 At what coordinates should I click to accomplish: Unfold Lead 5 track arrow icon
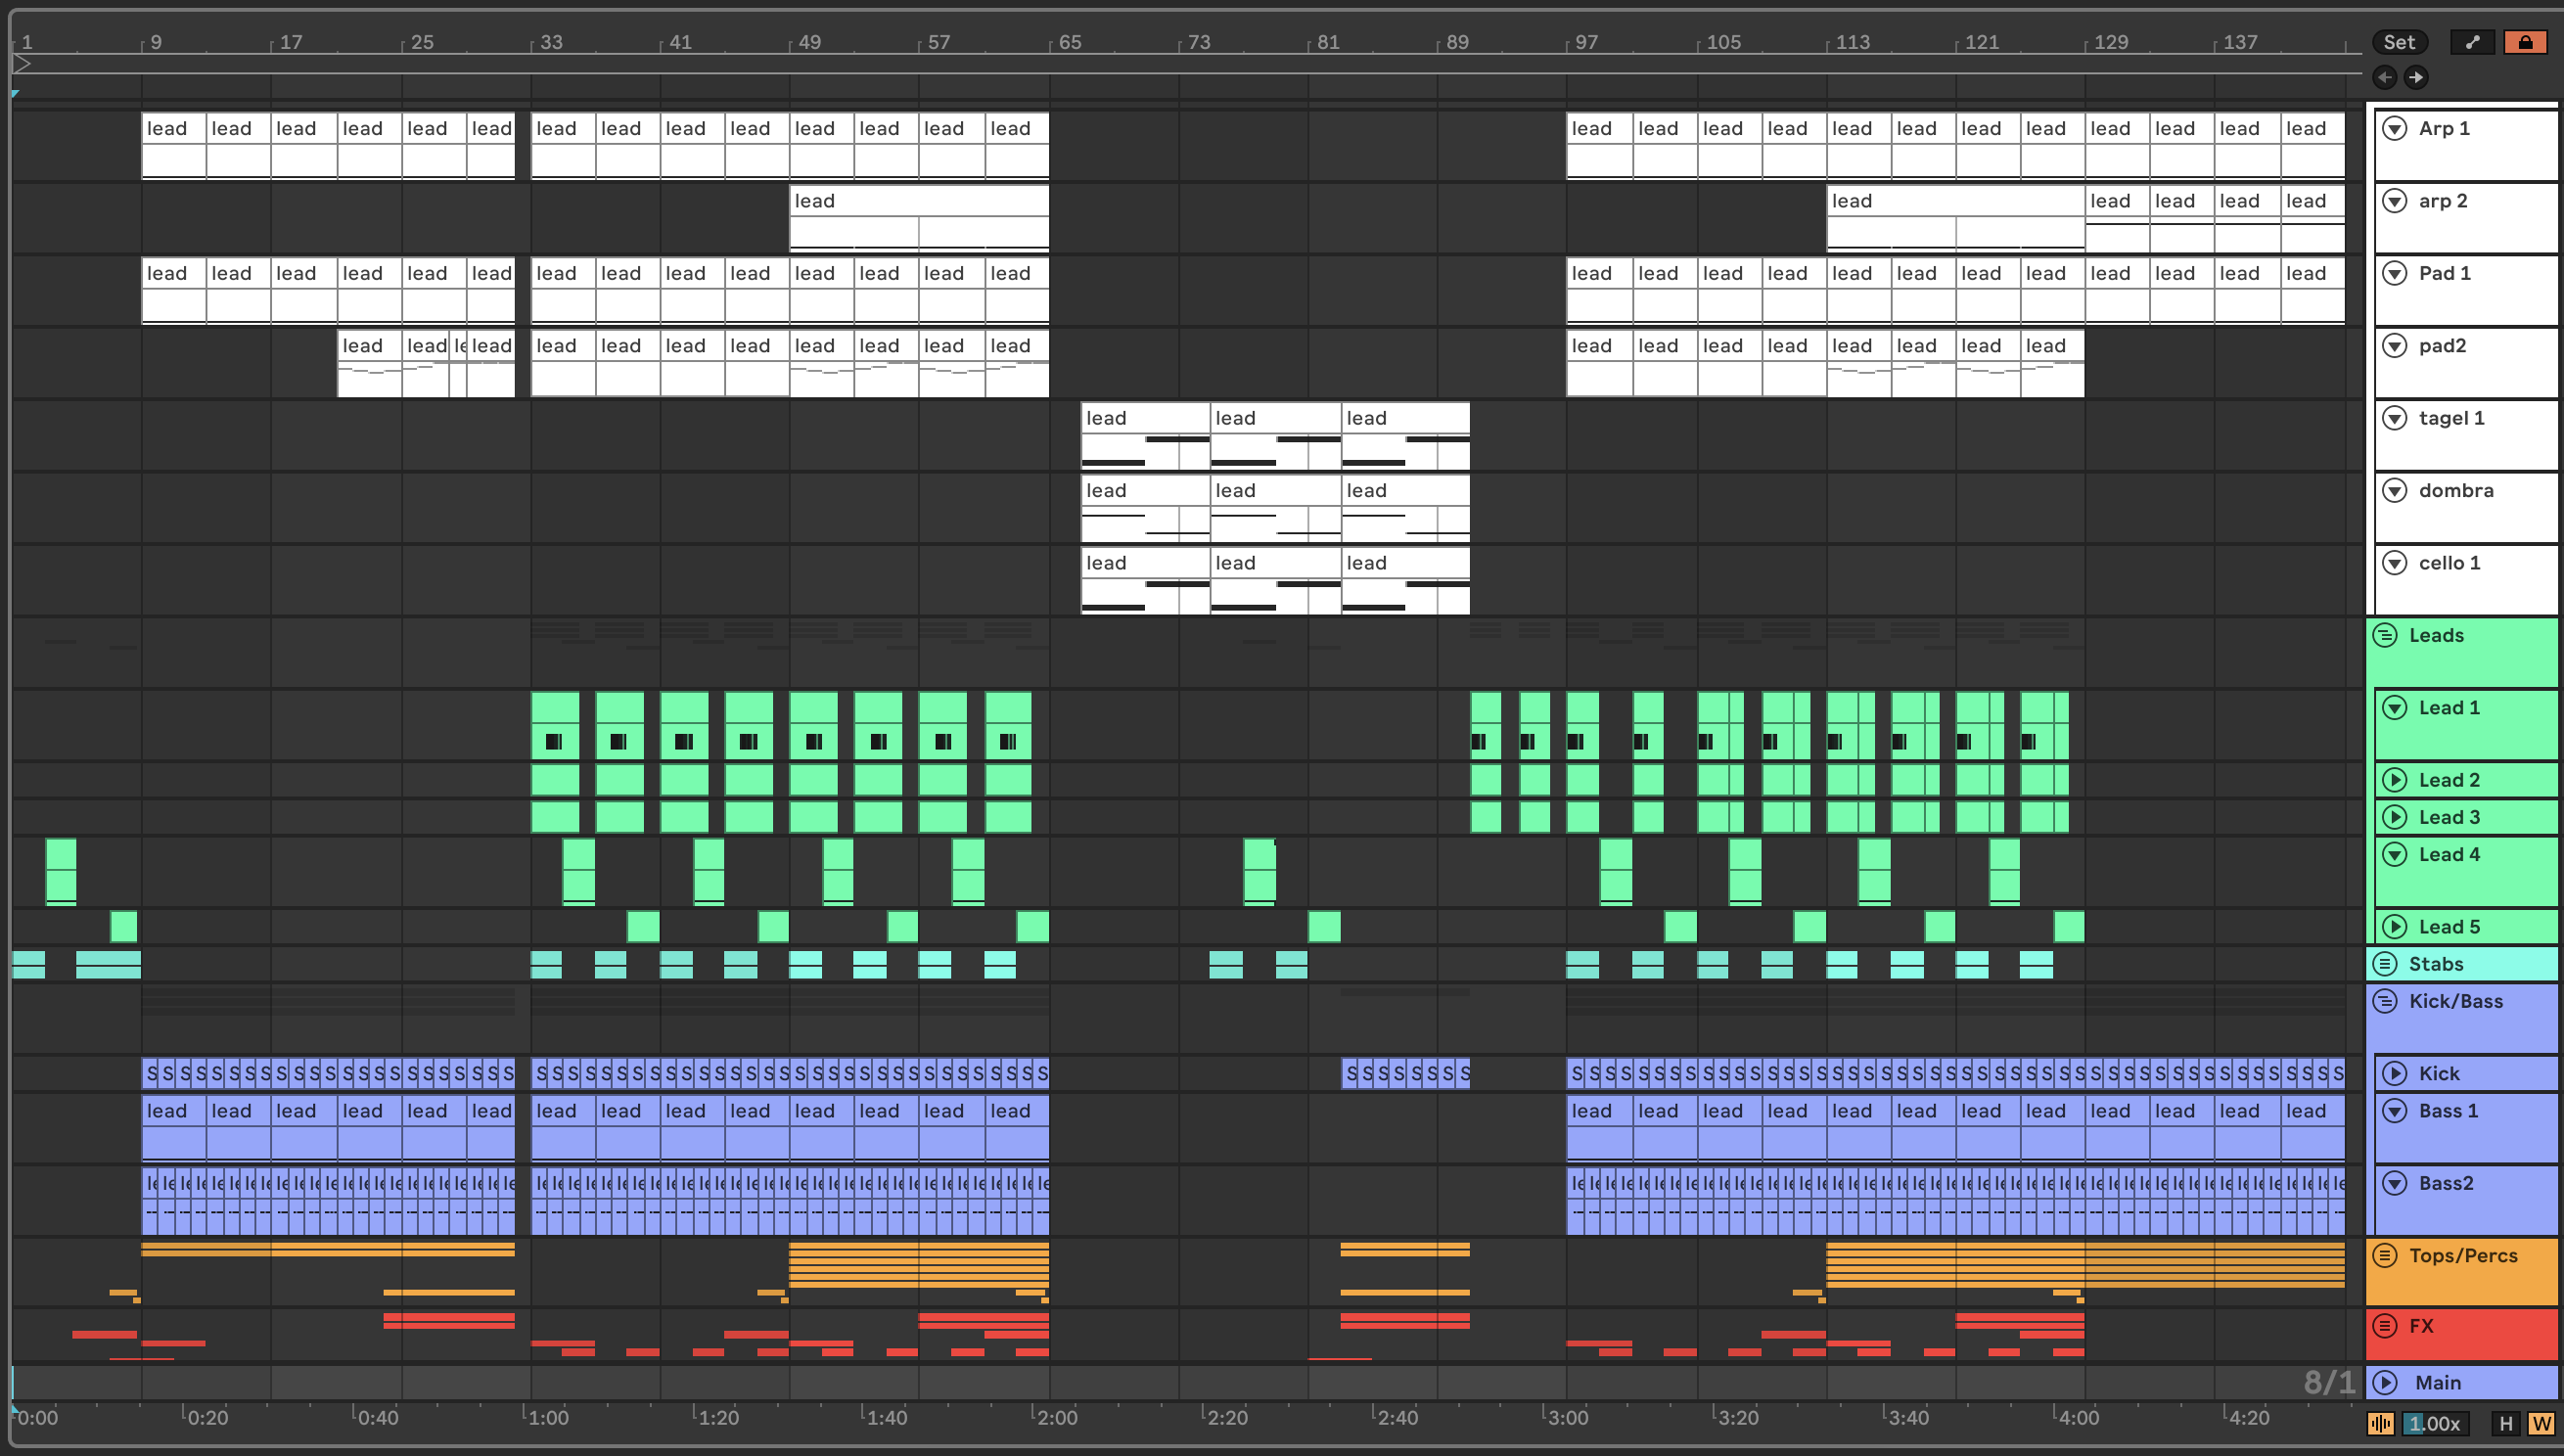tap(2394, 927)
